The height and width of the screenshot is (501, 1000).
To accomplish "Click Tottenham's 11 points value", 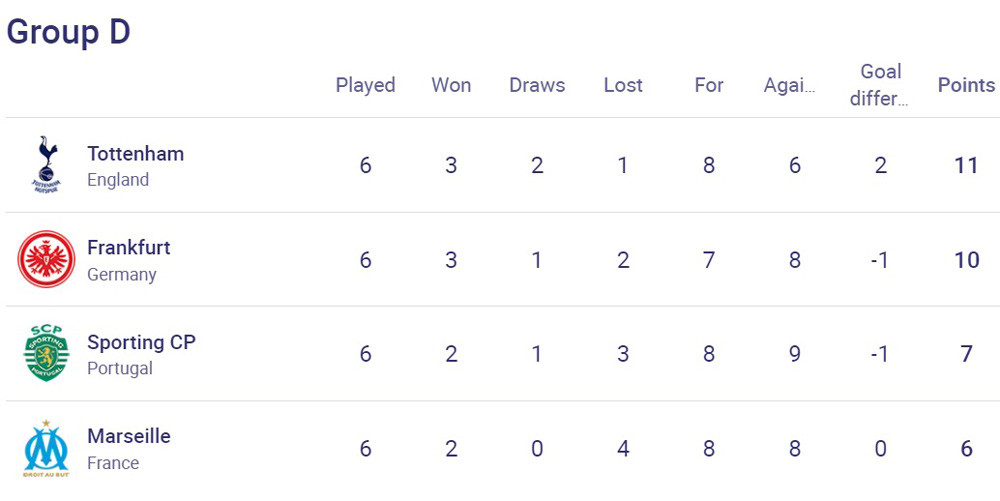I will pos(966,165).
